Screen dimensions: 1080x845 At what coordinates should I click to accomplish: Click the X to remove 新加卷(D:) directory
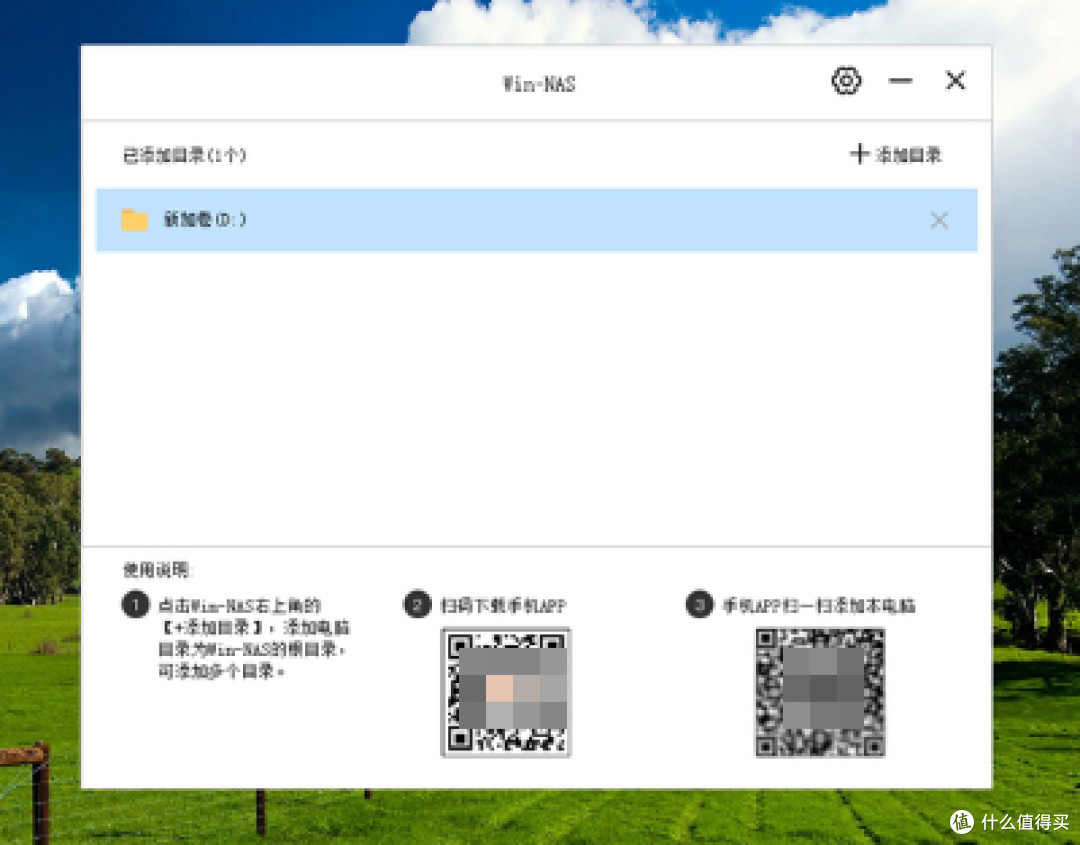tap(938, 220)
